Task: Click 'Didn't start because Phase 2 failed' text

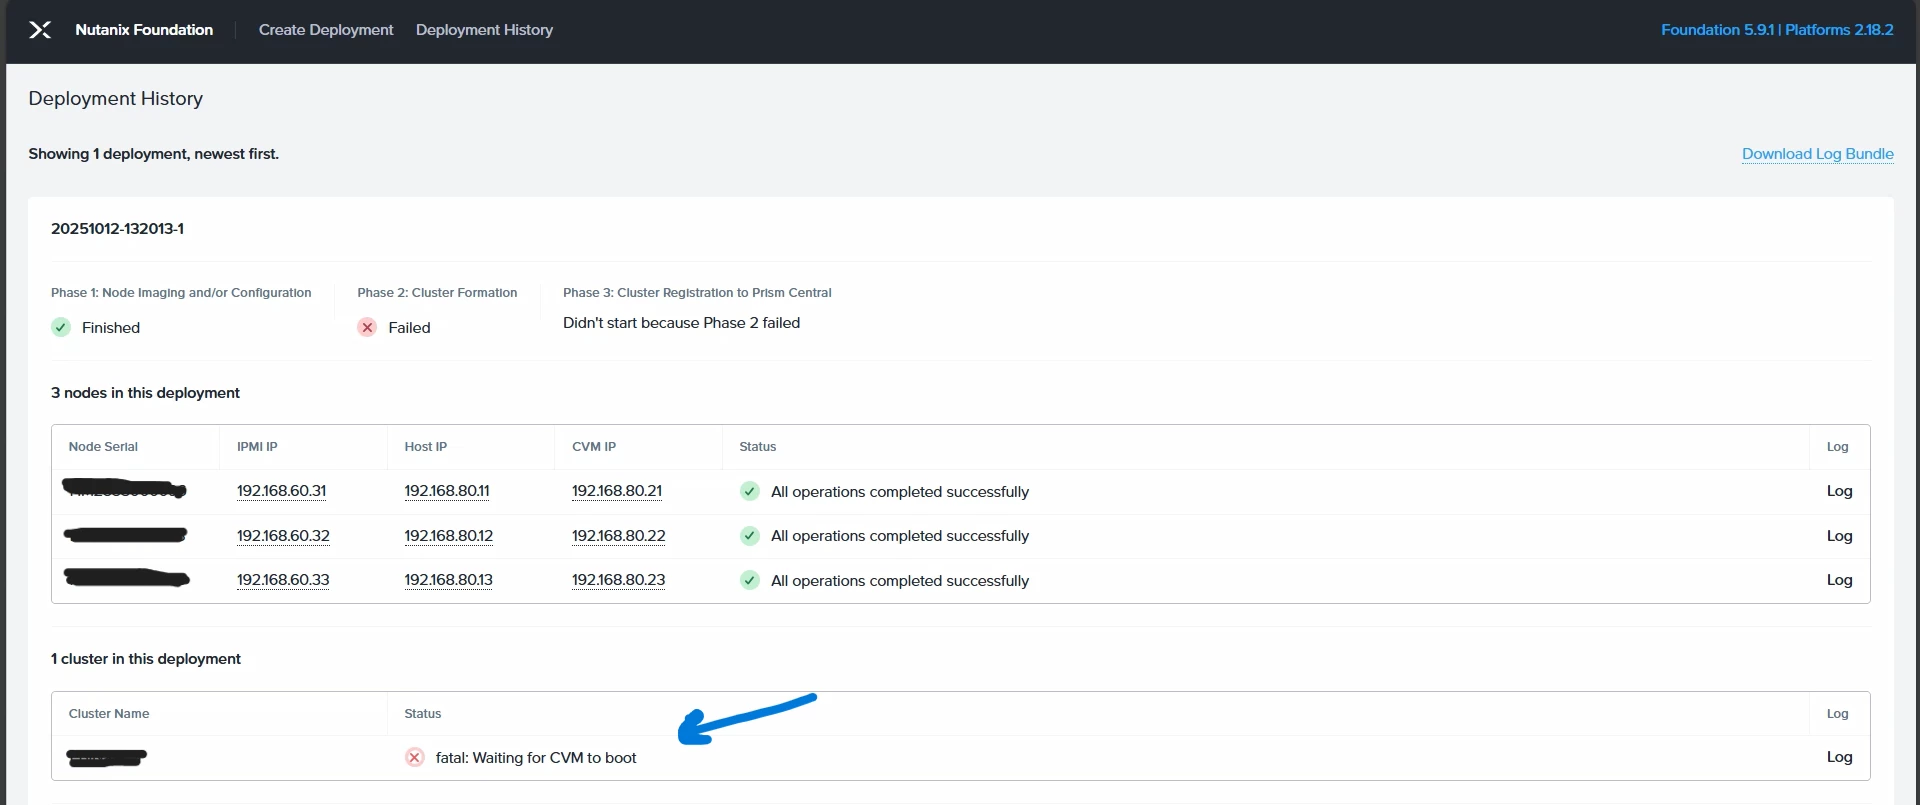Action: 681,323
